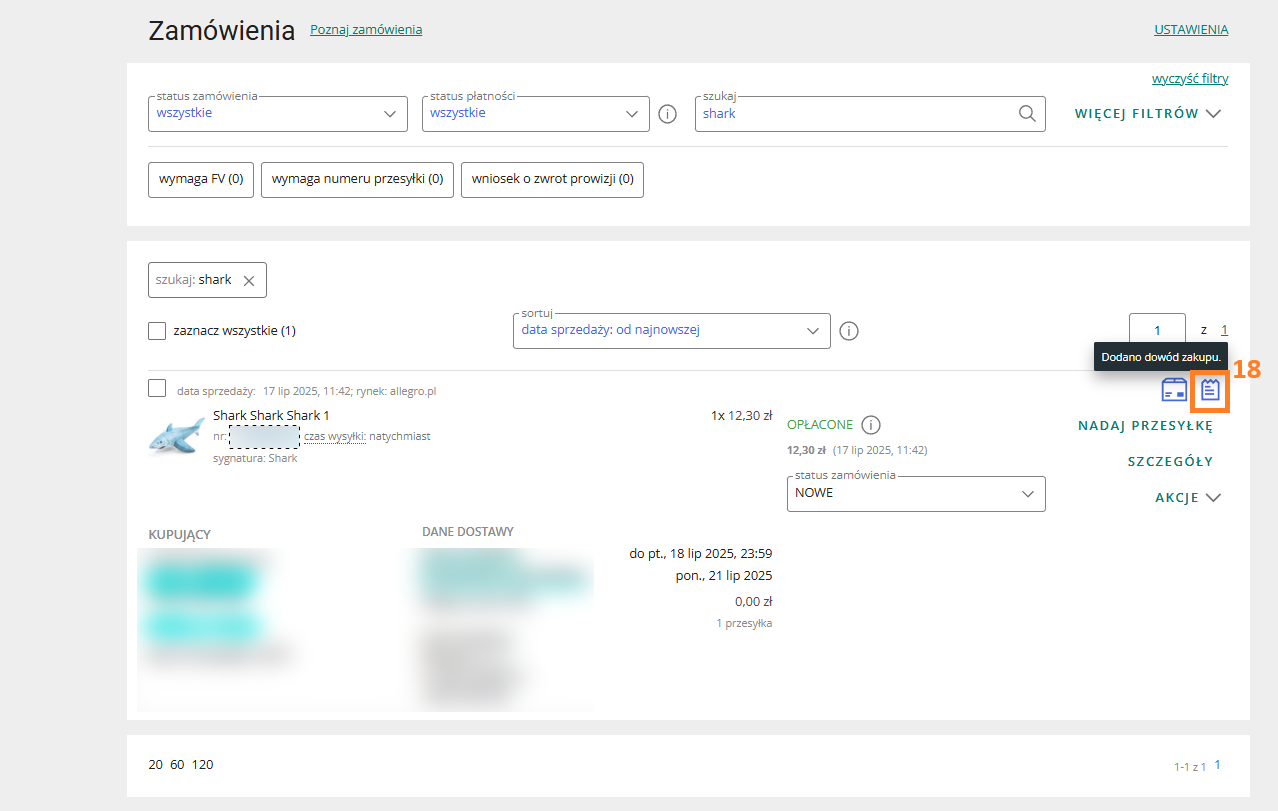Click the page number input field
This screenshot has height=811, width=1278.
point(1157,331)
